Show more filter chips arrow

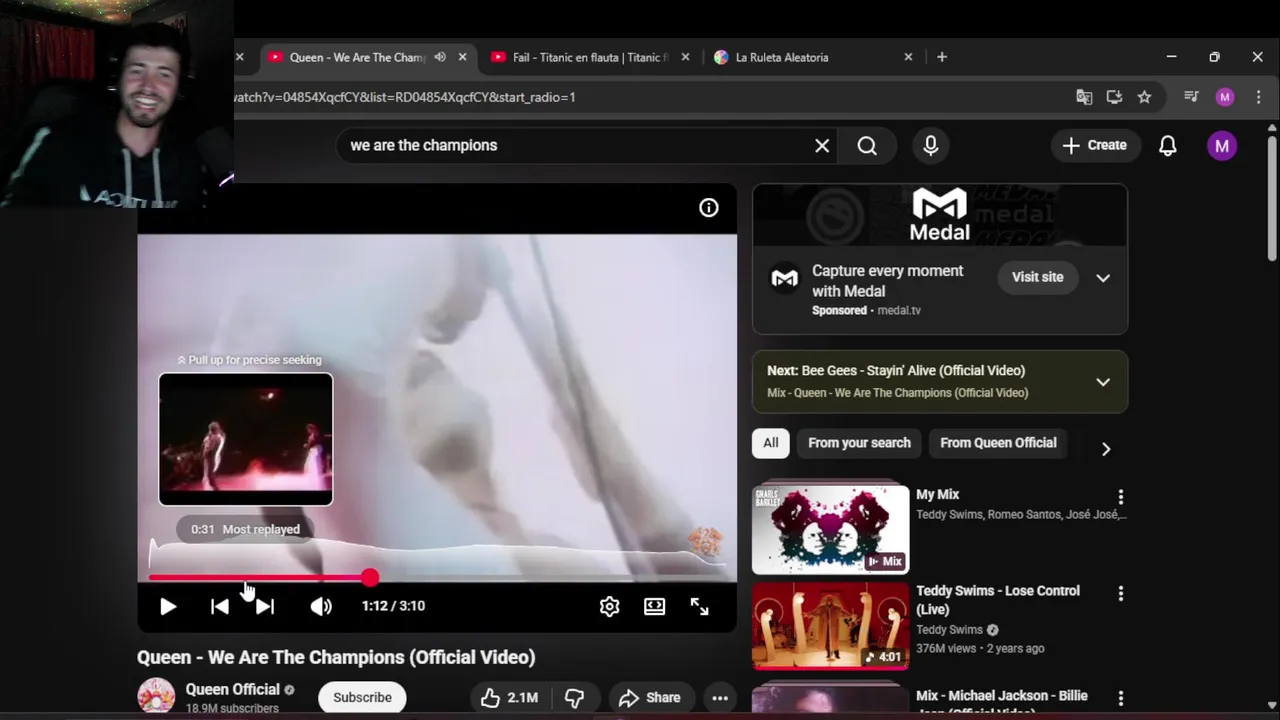1105,449
